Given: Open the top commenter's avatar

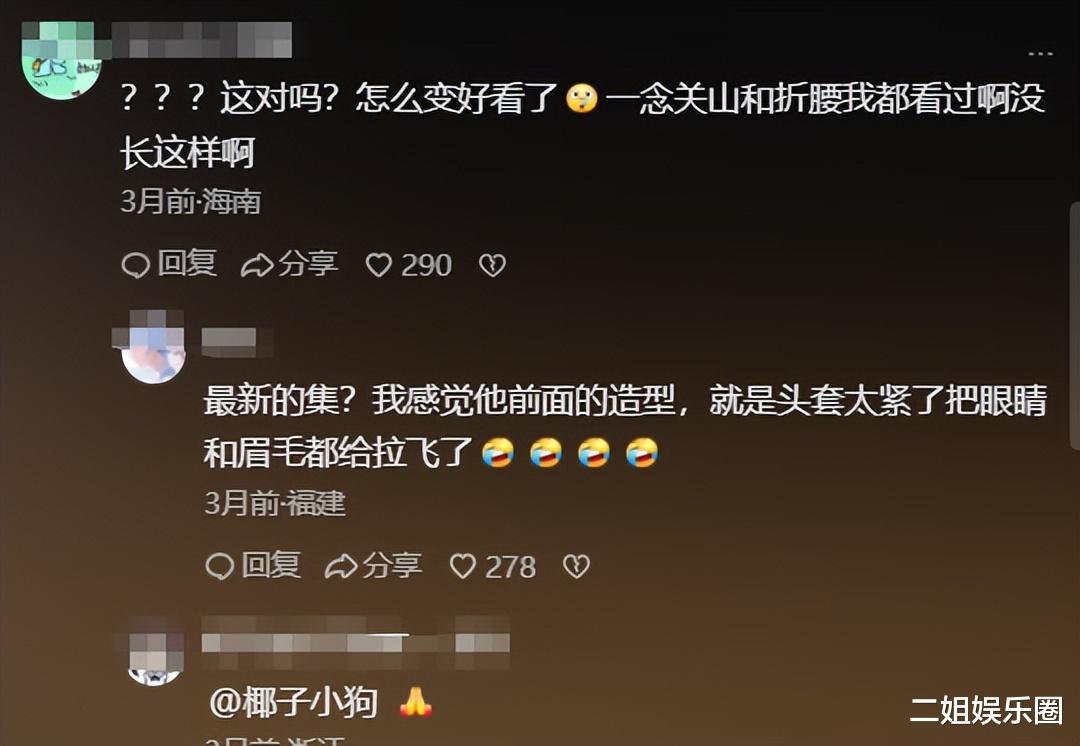Looking at the screenshot, I should tap(62, 62).
